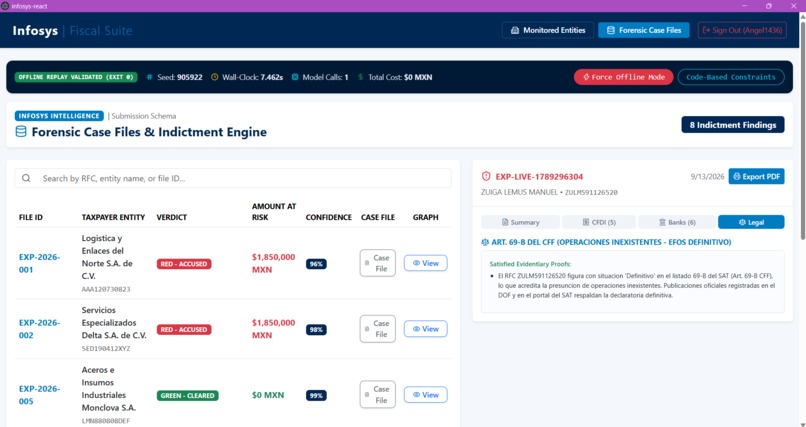
Task: Click the database icon beside Forensic Case Files heading
Action: click(21, 132)
